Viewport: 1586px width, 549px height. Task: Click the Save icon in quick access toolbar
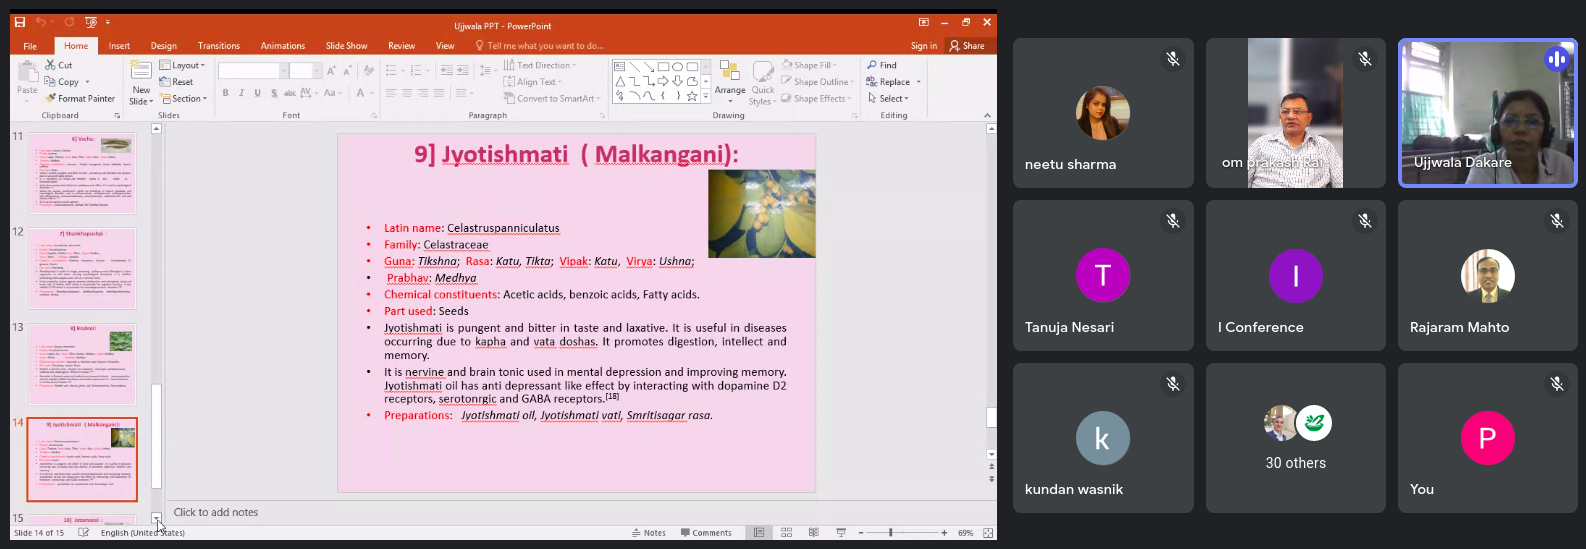coord(19,22)
